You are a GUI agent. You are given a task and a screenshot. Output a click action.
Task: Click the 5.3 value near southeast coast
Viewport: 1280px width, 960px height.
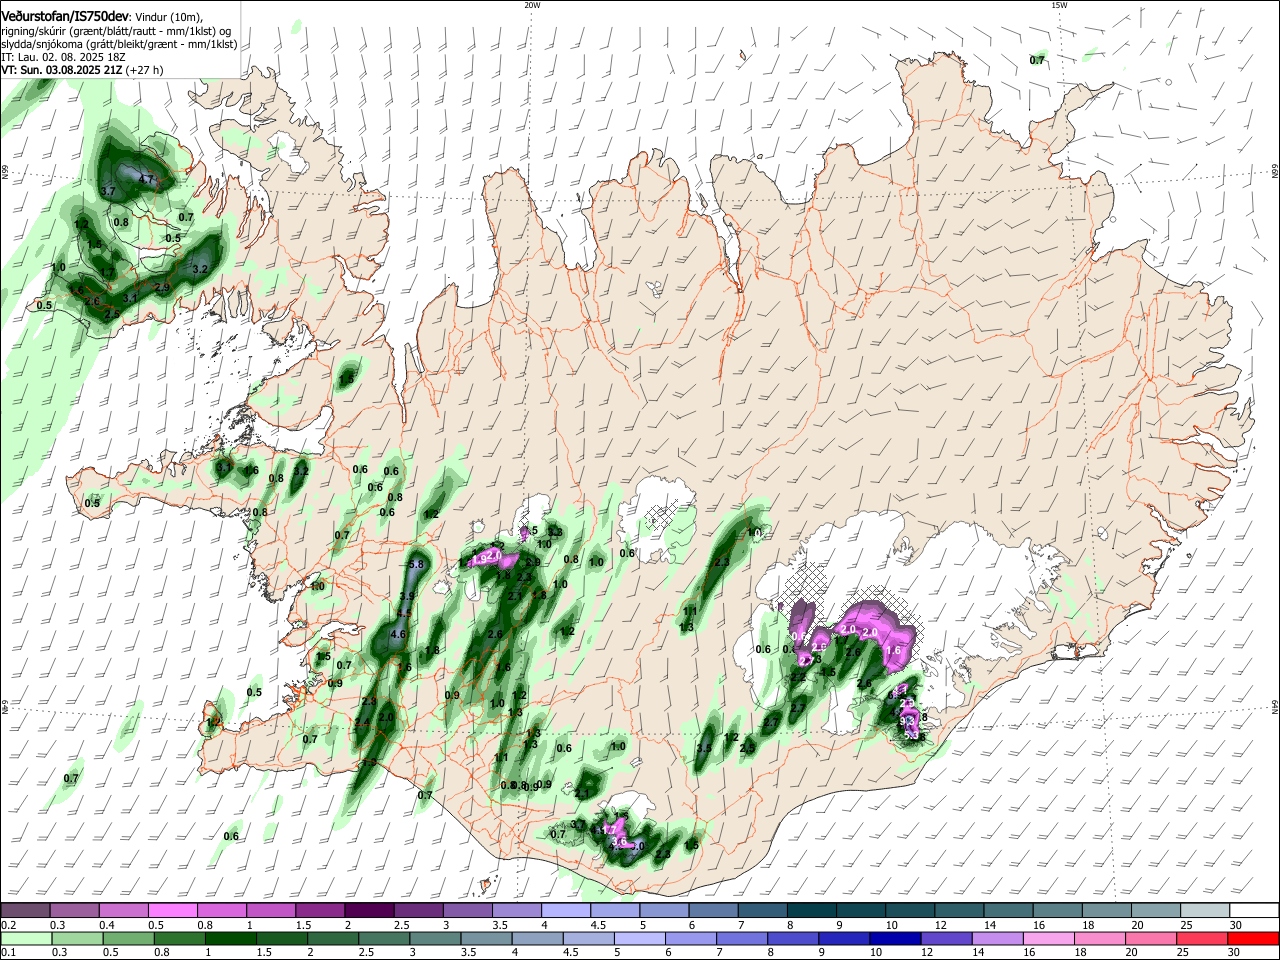point(911,736)
